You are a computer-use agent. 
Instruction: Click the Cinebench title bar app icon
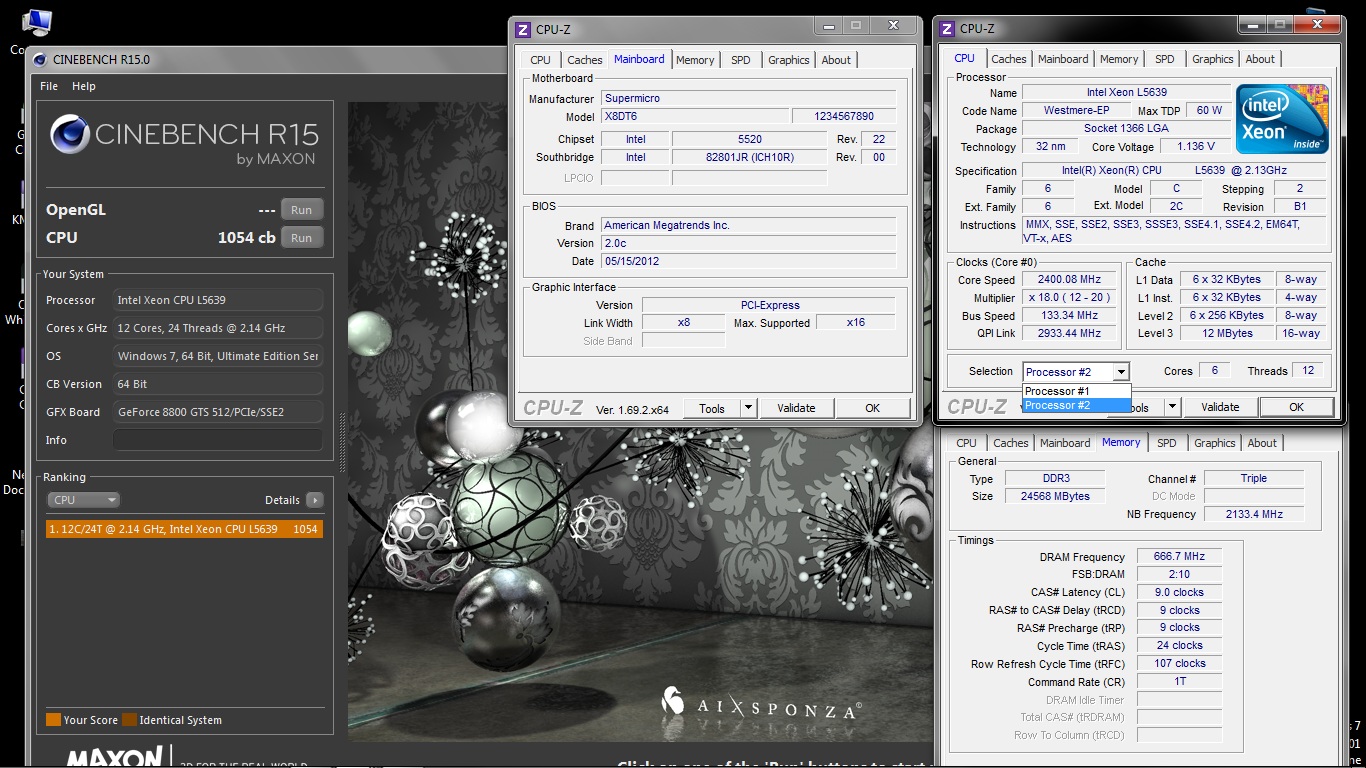click(40, 59)
